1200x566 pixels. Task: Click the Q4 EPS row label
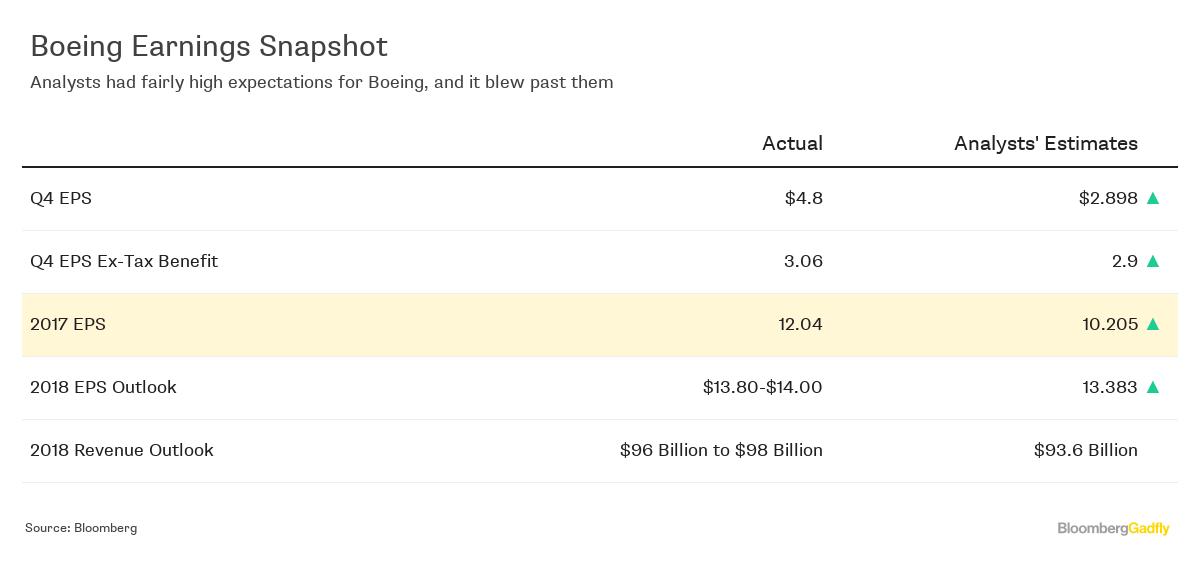(x=61, y=198)
